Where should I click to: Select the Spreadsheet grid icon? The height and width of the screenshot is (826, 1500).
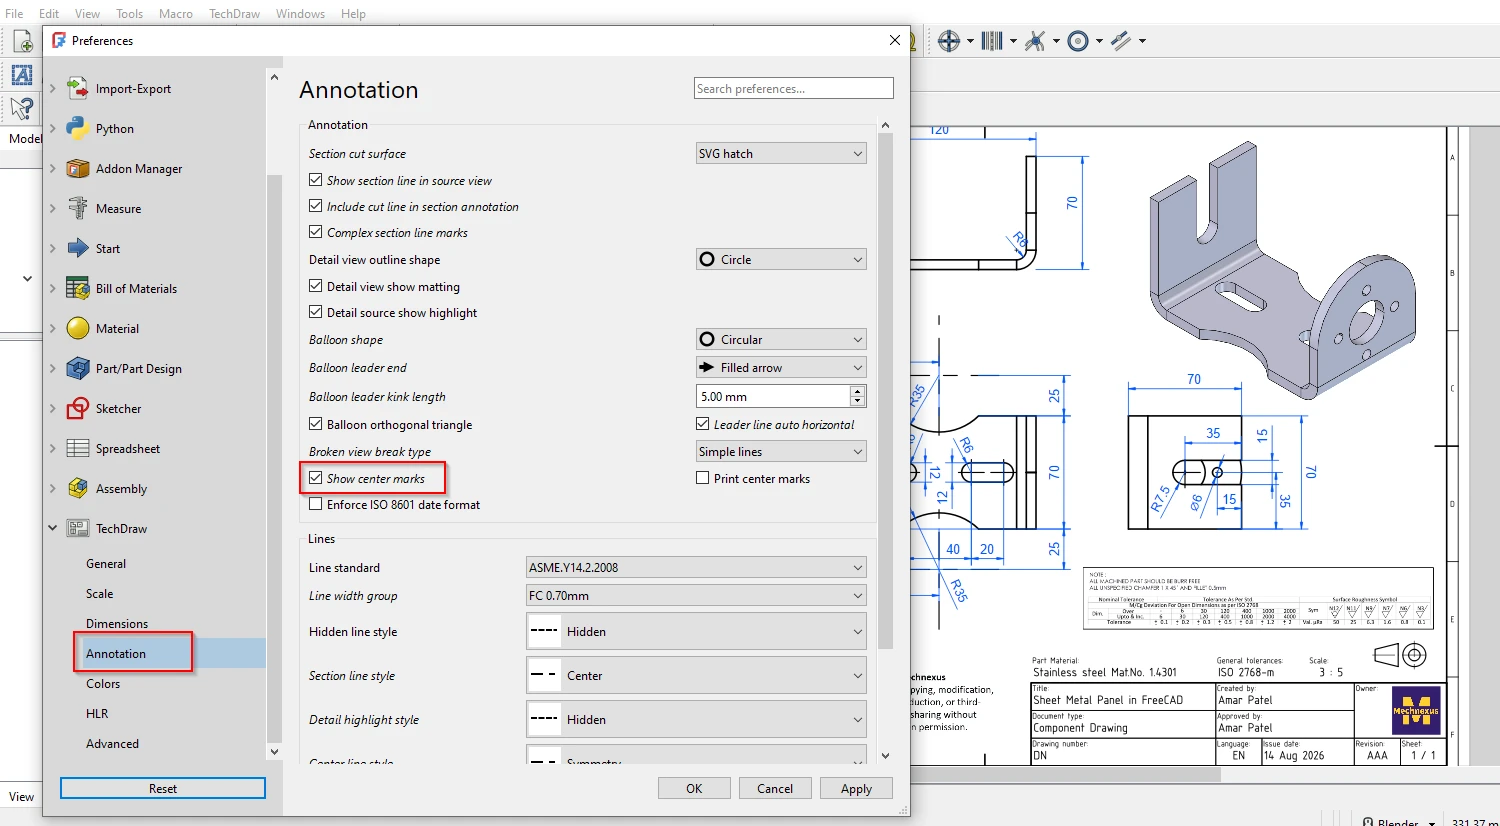click(x=78, y=448)
